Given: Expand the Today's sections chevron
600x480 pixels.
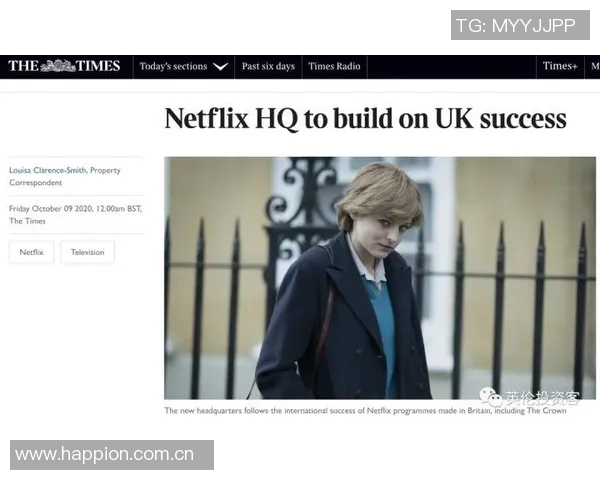Looking at the screenshot, I should (220, 67).
